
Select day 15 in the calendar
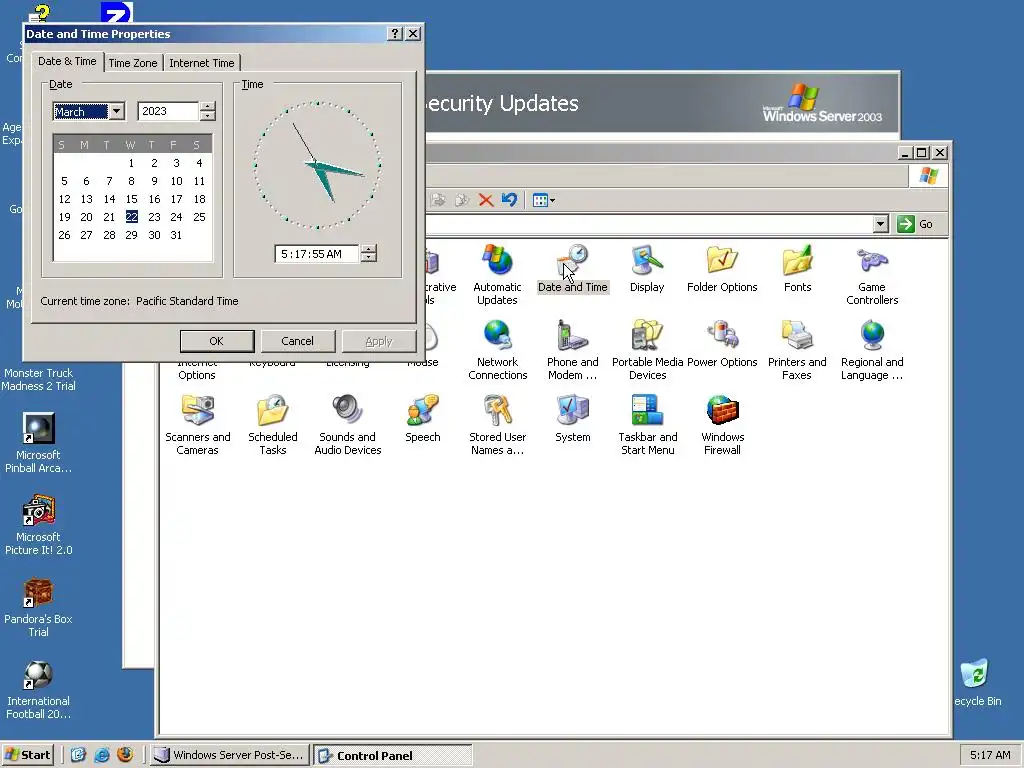131,199
